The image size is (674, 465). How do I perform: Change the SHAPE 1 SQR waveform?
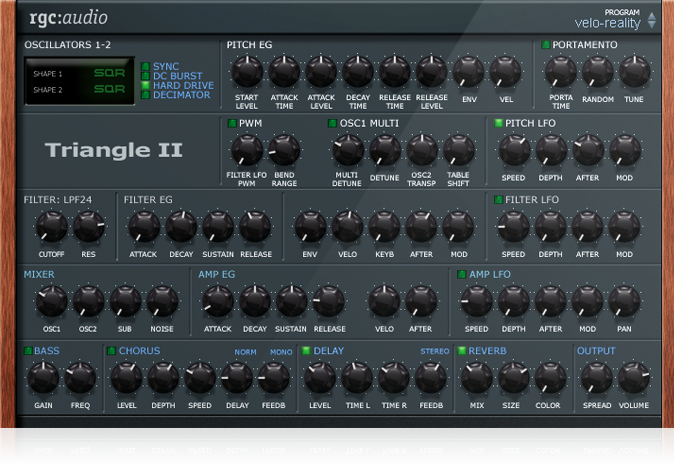(109, 73)
